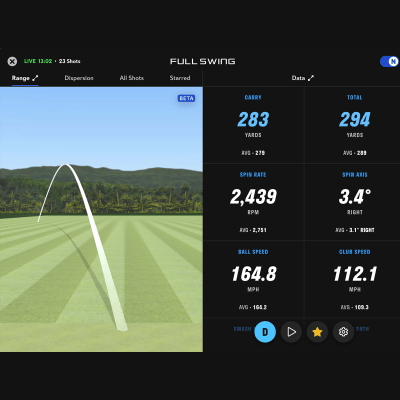Toggle the N switch at top right
The image size is (400, 400).
(389, 61)
